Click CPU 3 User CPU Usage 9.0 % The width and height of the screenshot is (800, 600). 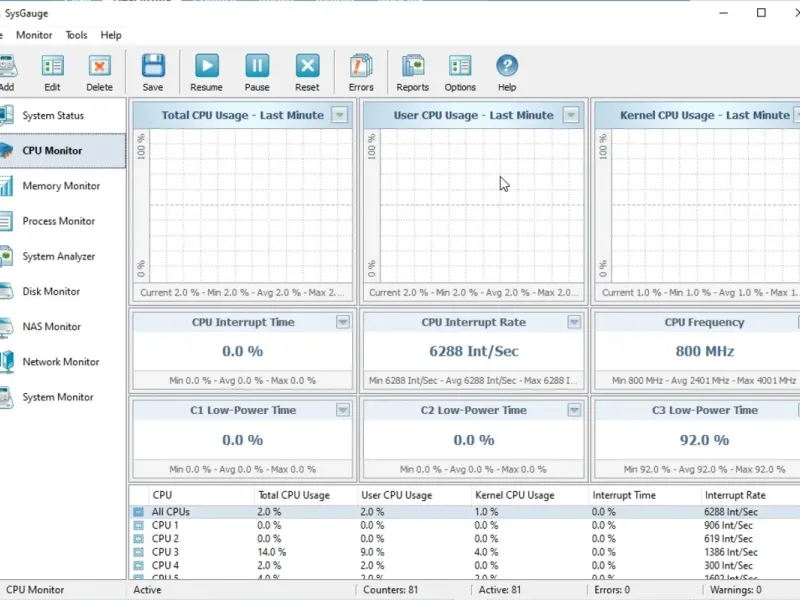[372, 552]
